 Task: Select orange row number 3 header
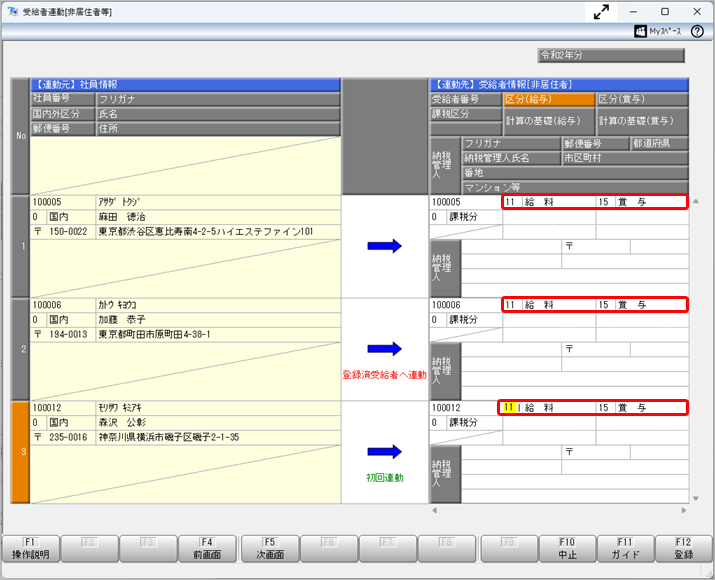pyautogui.click(x=21, y=452)
